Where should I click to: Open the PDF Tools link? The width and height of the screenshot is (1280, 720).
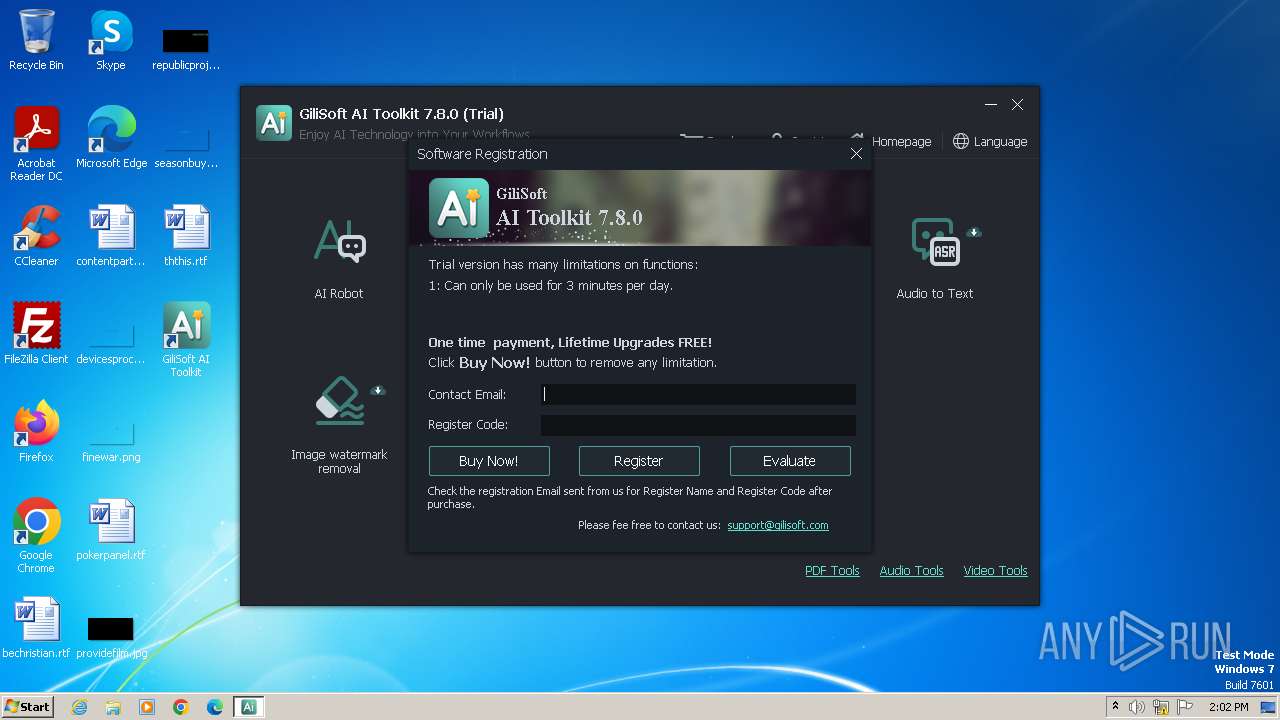832,571
